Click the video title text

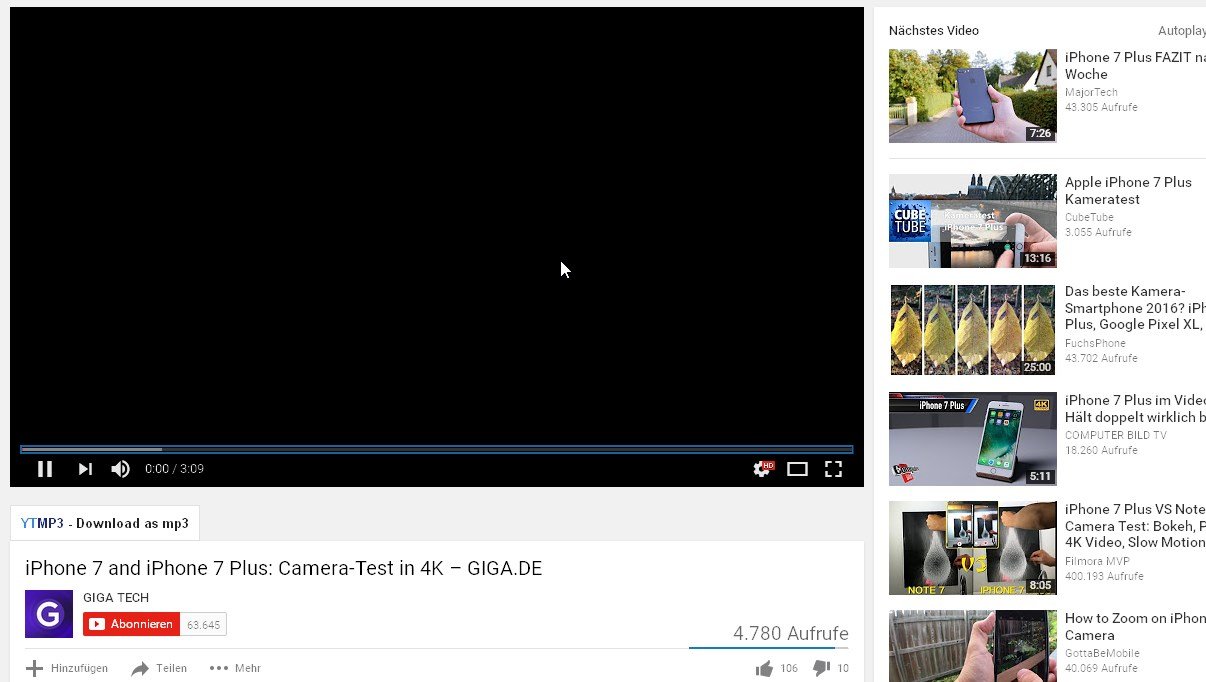[x=284, y=568]
